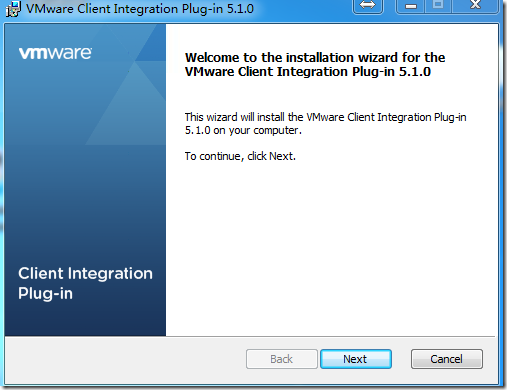
Task: Click the 'To continue, click Next.' text
Action: pos(240,156)
